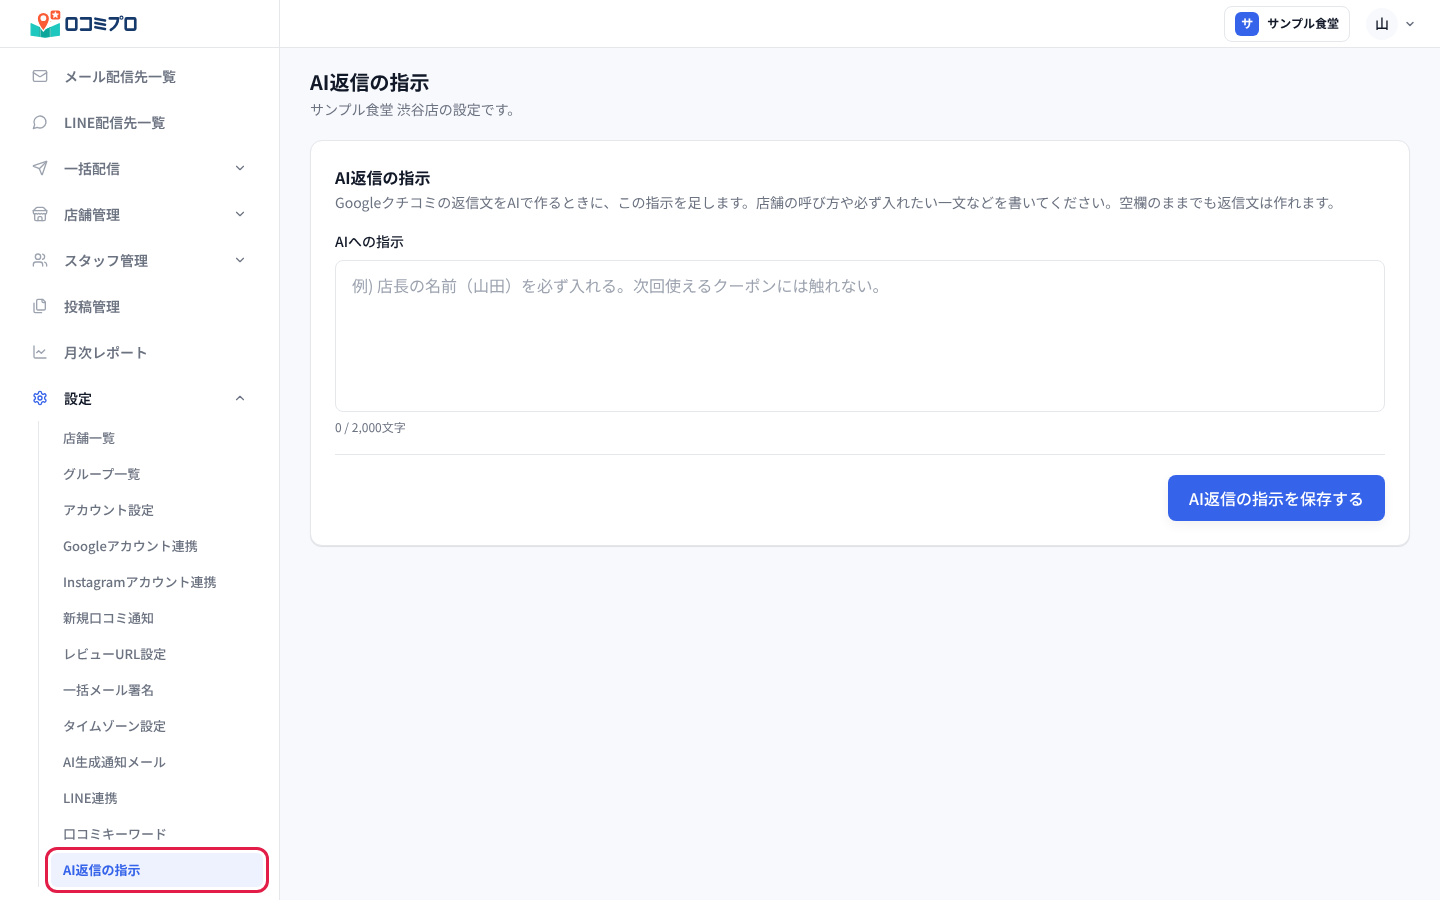The width and height of the screenshot is (1440, 900).
Task: Click the people icon for スタッフ管理
Action: pos(40,260)
